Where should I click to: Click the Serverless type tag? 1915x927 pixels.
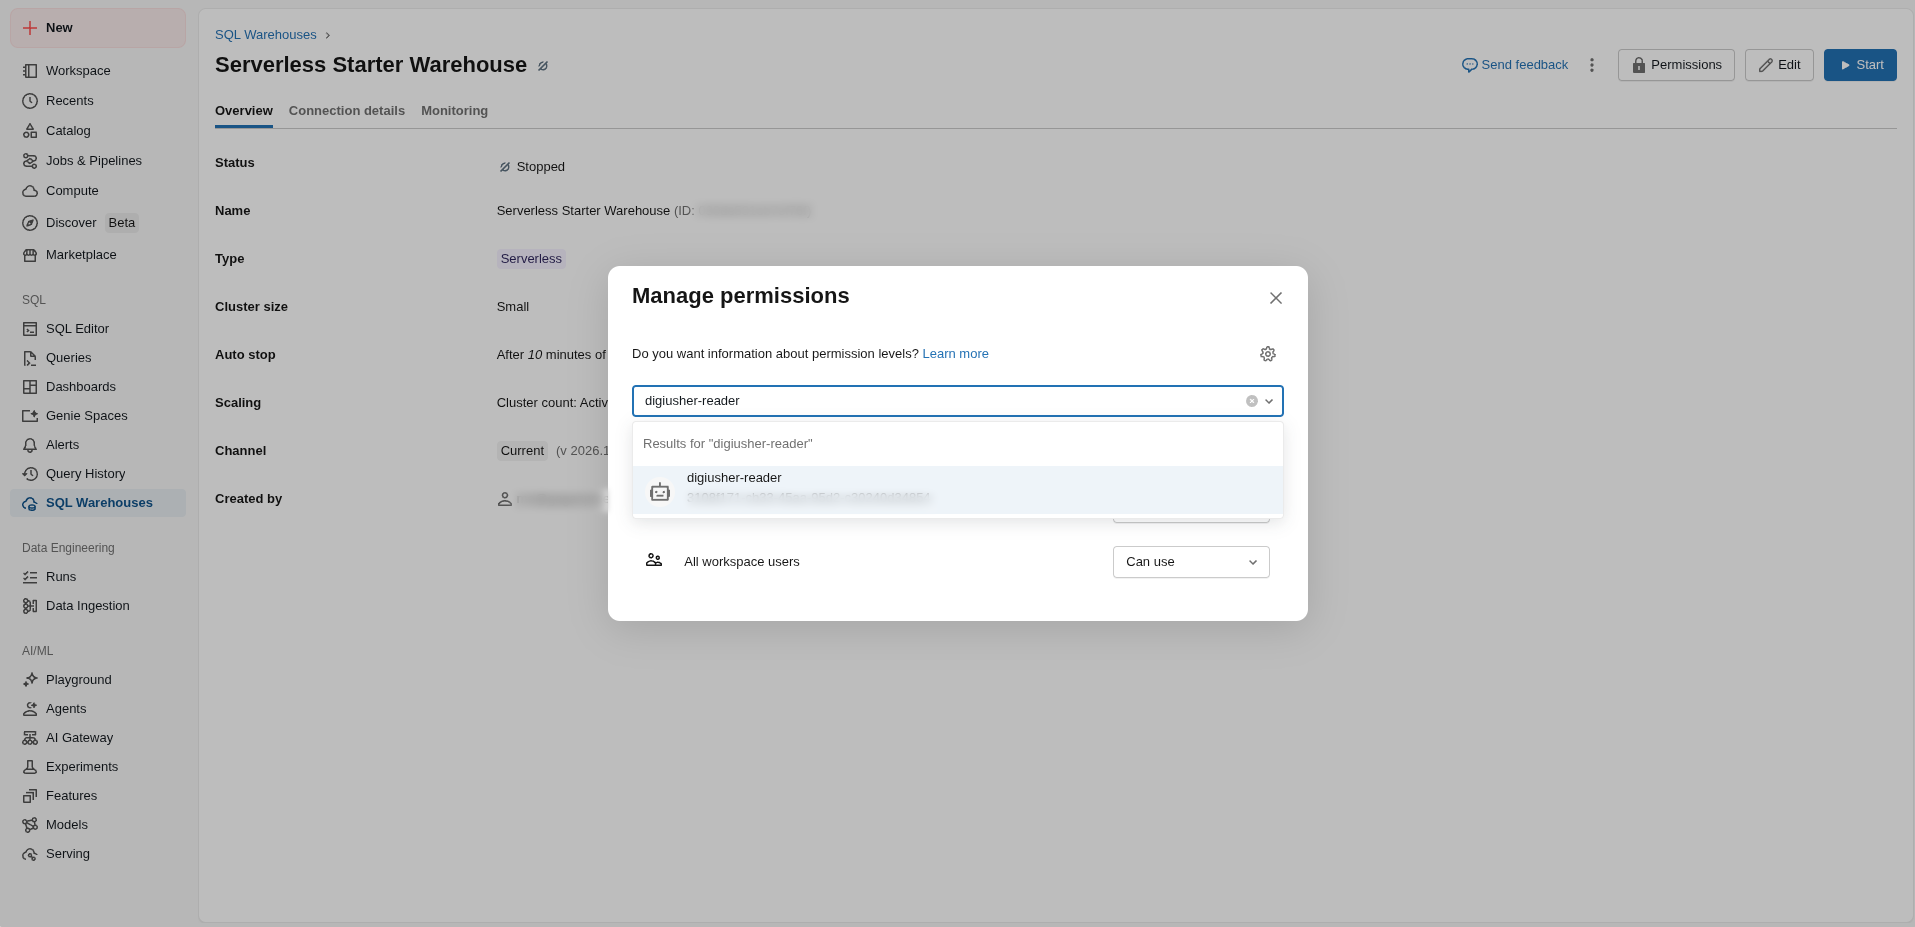point(531,259)
